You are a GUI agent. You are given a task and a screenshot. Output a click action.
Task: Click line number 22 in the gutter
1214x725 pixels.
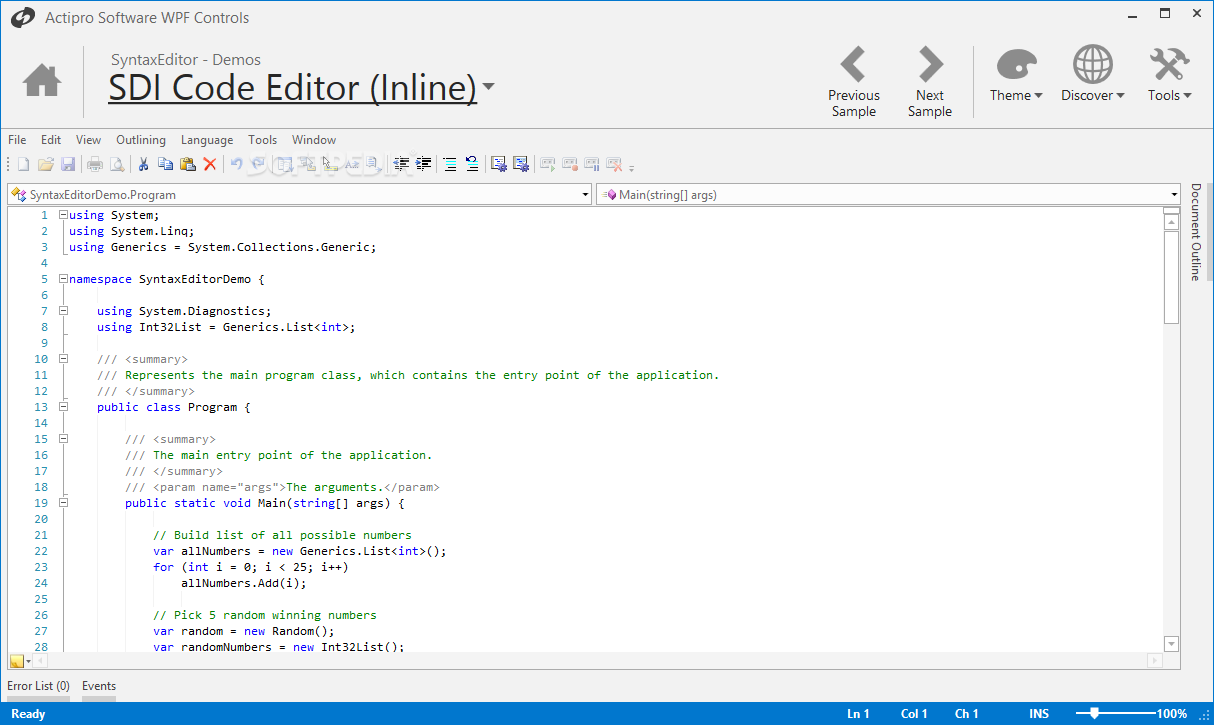tap(41, 551)
